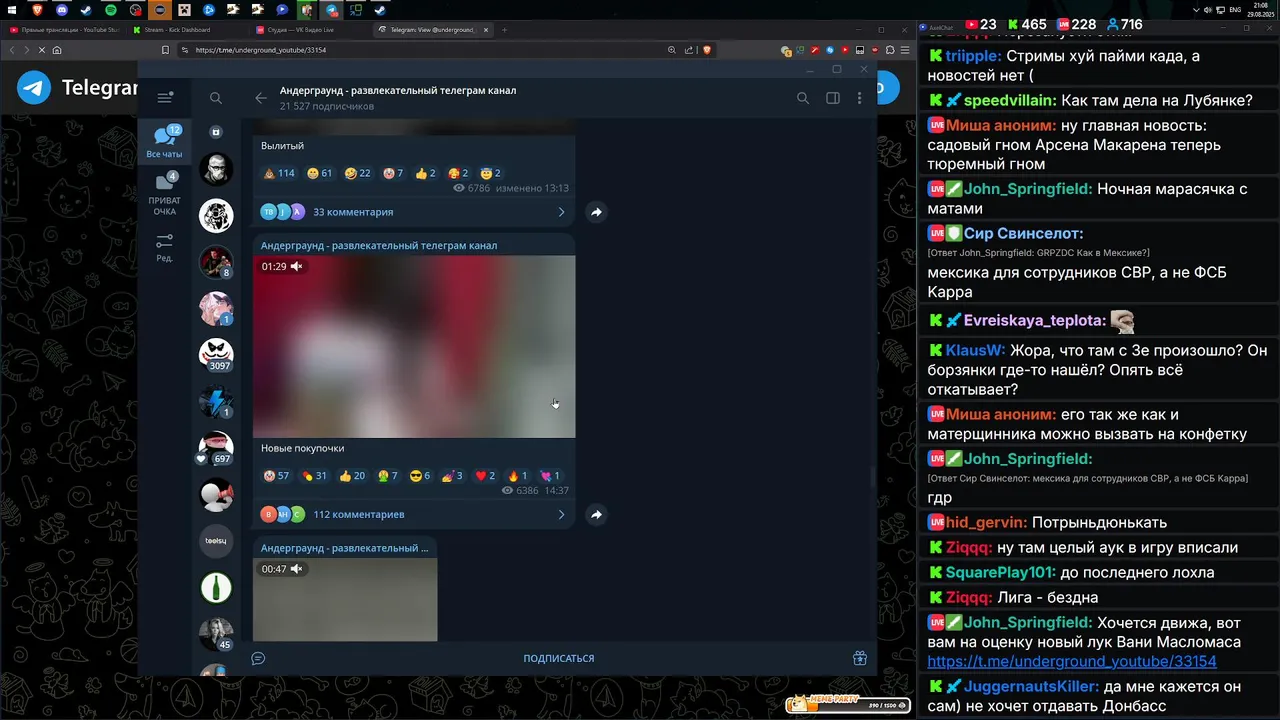
Task: Toggle poop reaction with 114 count
Action: point(279,173)
